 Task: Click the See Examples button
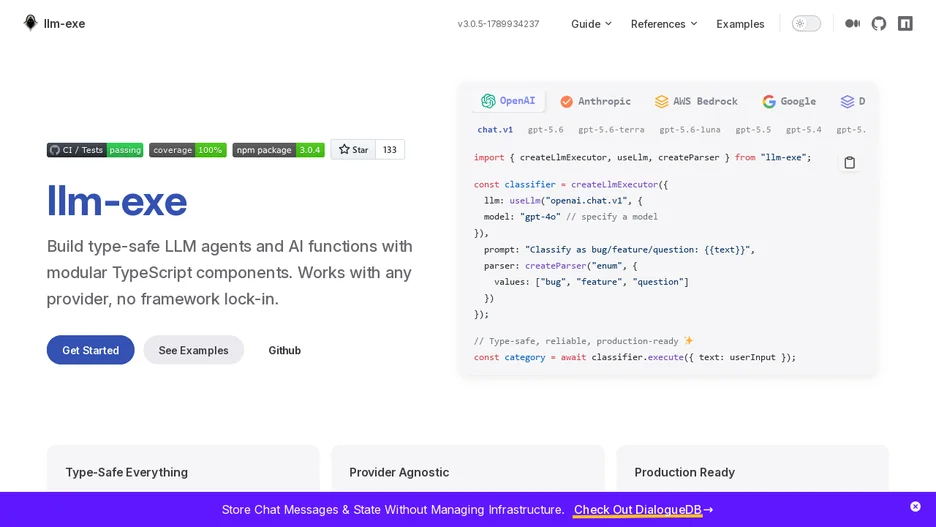coord(193,350)
